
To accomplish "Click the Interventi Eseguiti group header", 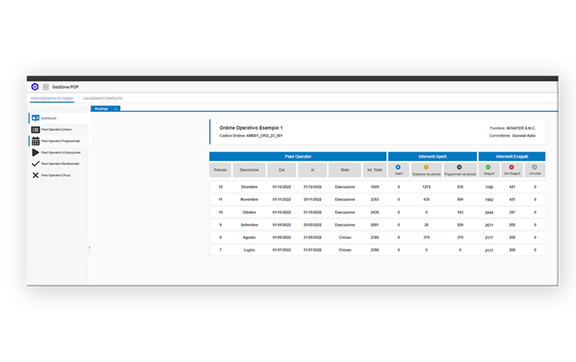I will 512,157.
